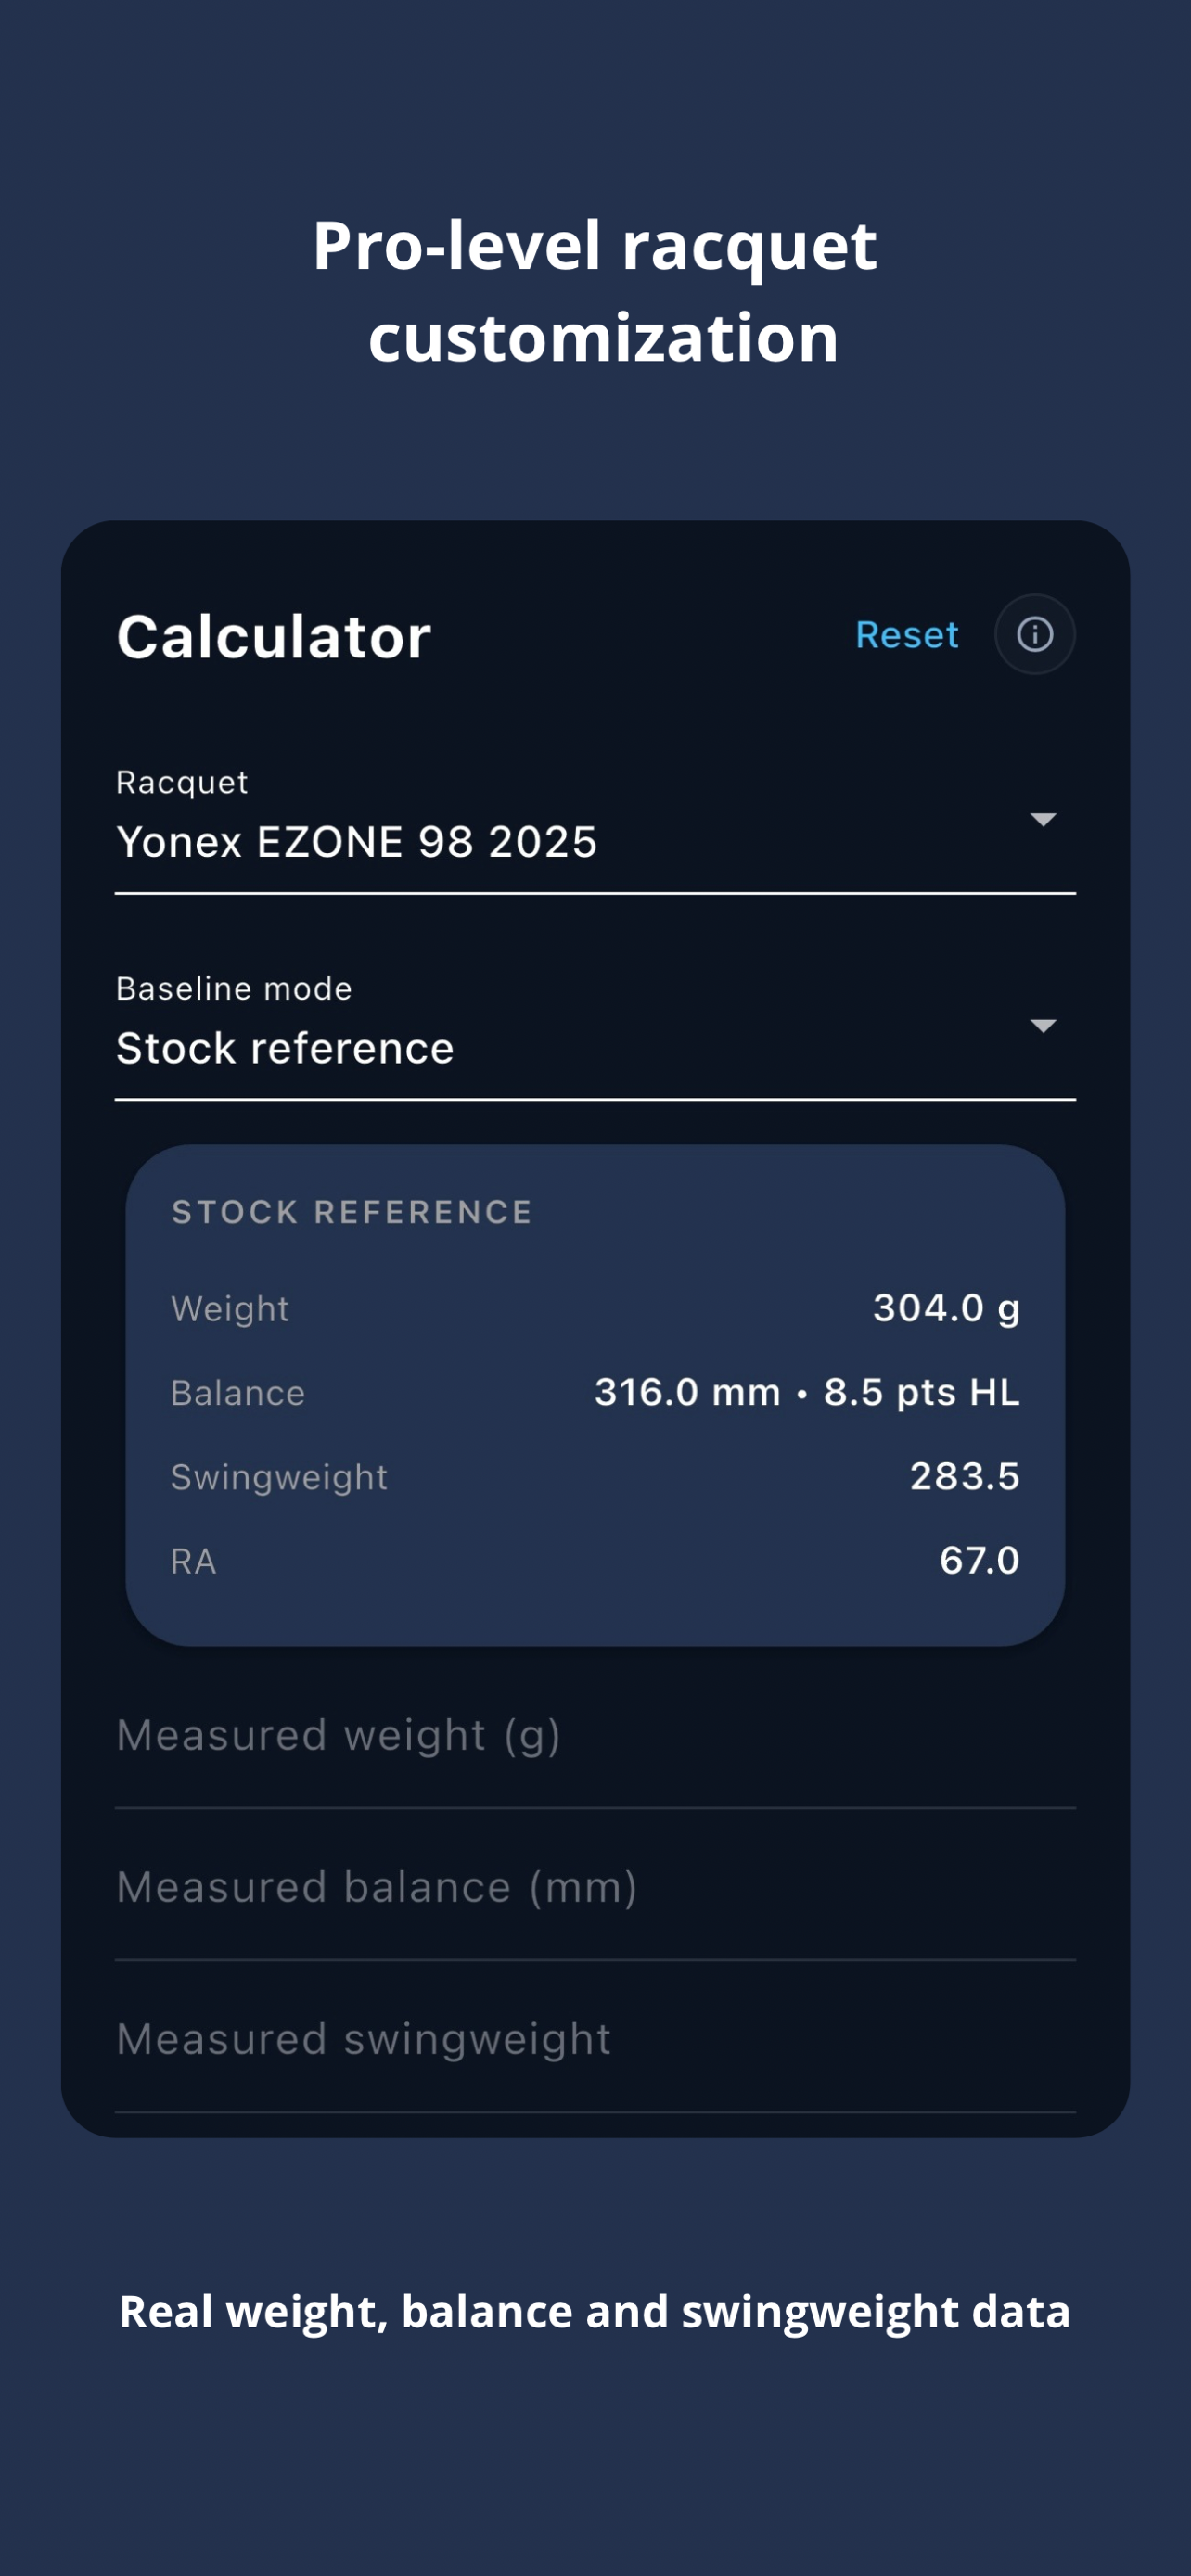Select the Balance 316.0 mm value
Viewport: 1191px width, 2576px height.
click(x=687, y=1392)
